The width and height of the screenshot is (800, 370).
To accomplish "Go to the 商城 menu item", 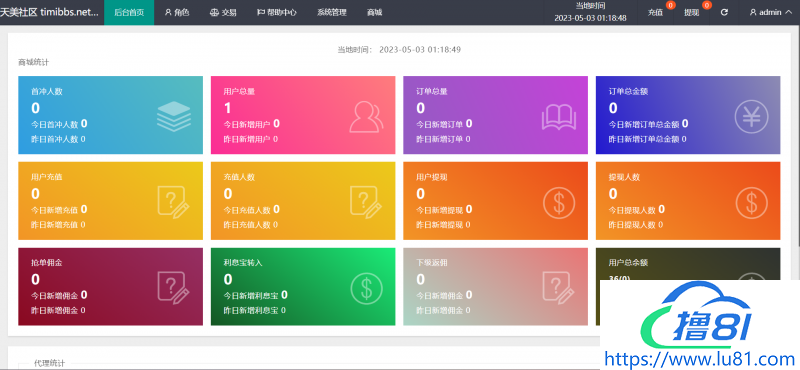I will click(x=374, y=12).
